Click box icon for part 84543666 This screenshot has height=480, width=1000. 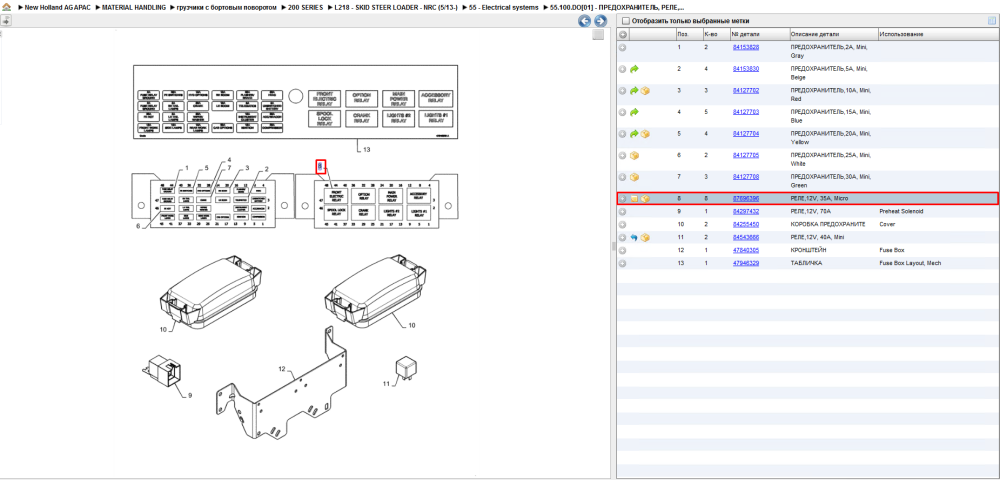[x=645, y=238]
